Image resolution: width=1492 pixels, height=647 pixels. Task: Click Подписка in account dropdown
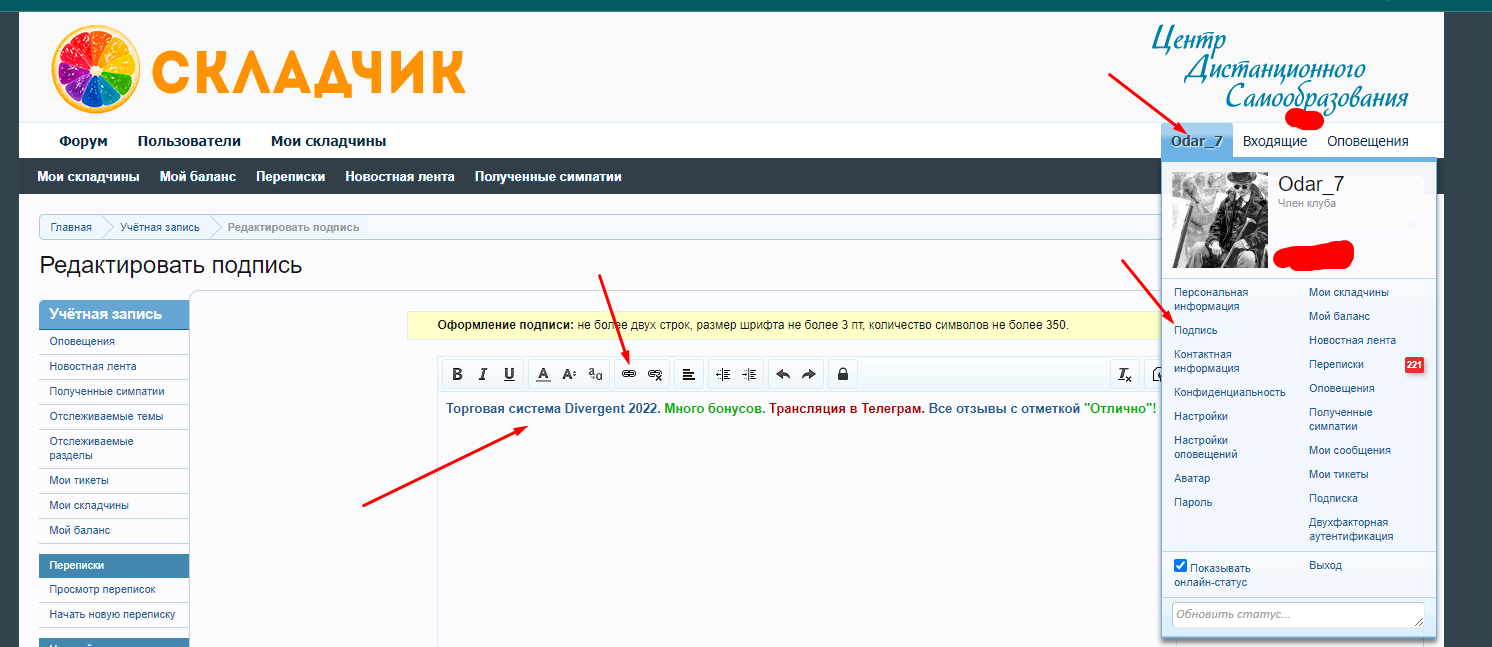tap(1334, 498)
